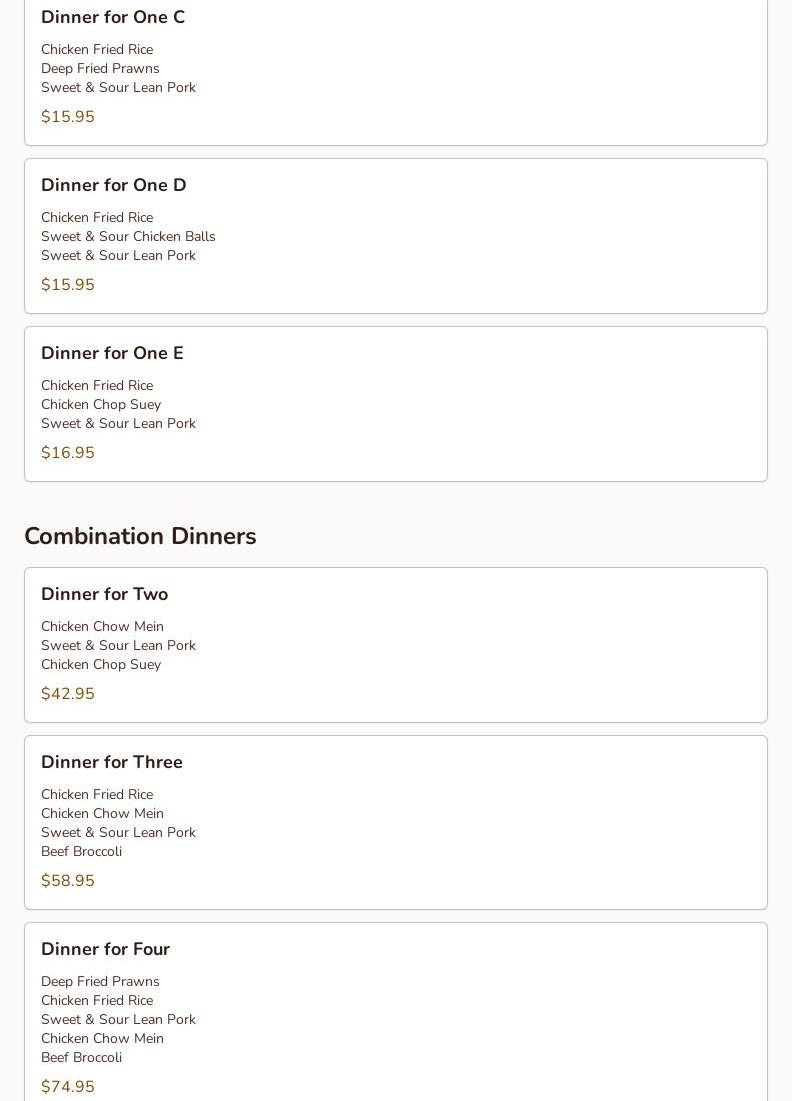This screenshot has height=1101, width=792.
Task: Choose the Dinner for Four heading
Action: point(105,949)
